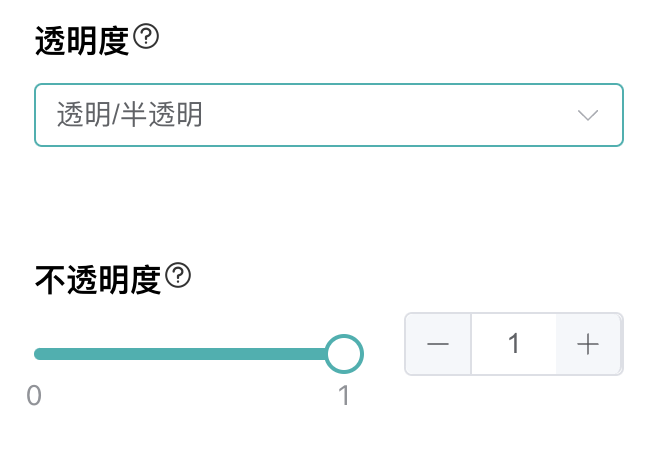
Task: Click the slider minimum label 0
Action: (34, 396)
